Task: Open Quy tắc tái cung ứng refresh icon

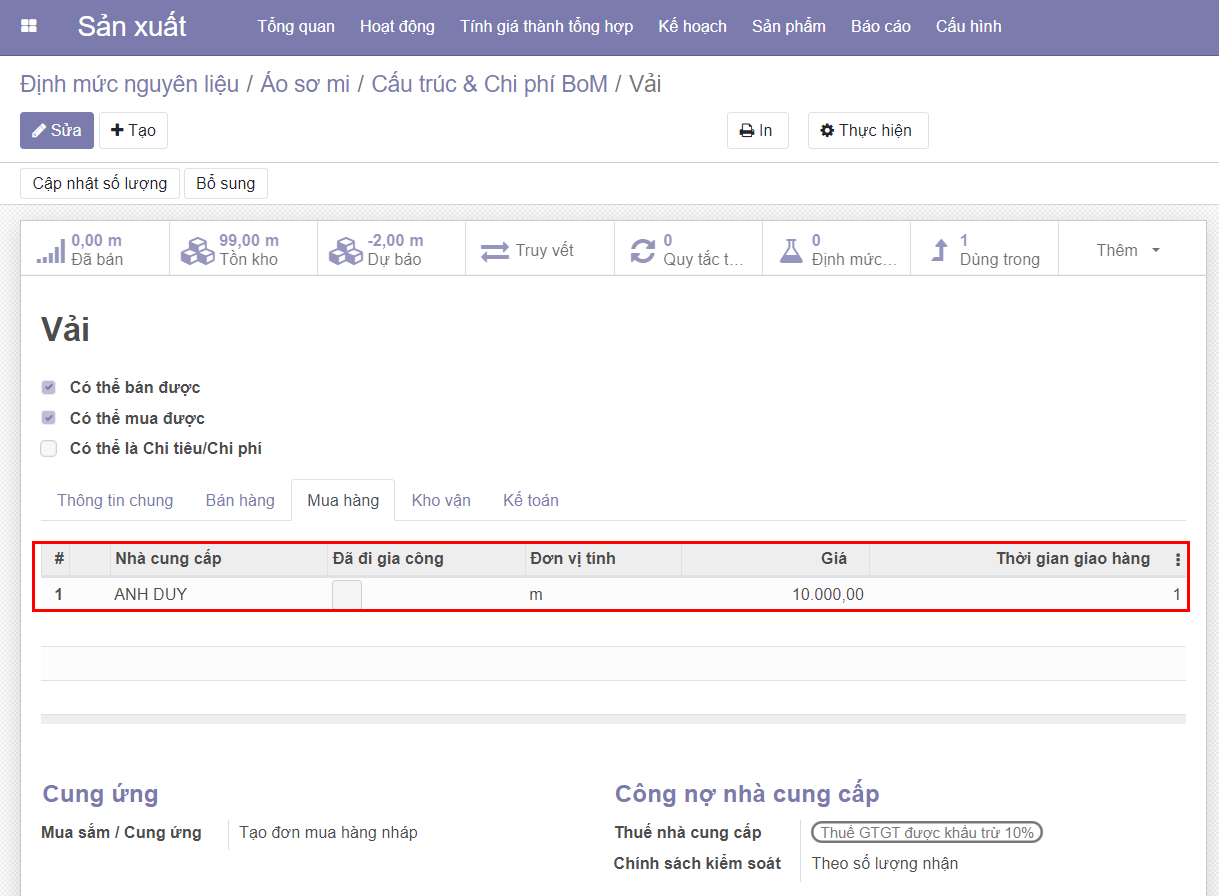Action: 642,250
